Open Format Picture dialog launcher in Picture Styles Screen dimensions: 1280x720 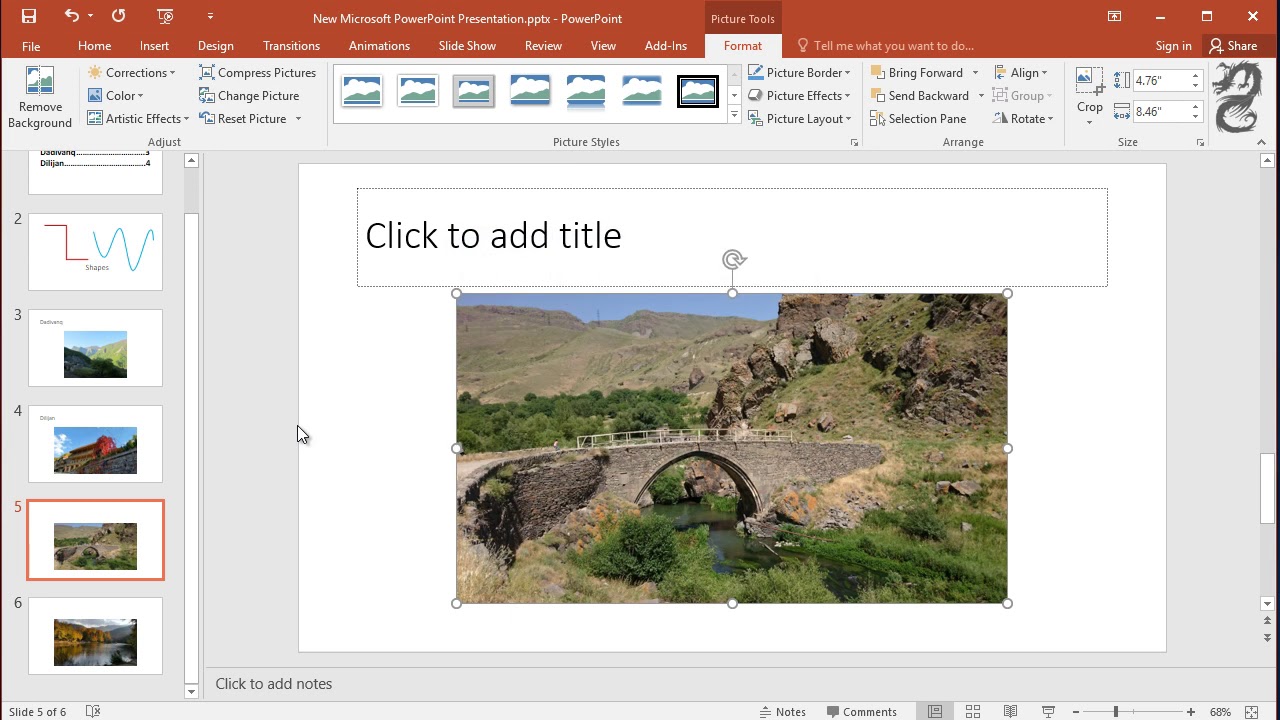854,143
